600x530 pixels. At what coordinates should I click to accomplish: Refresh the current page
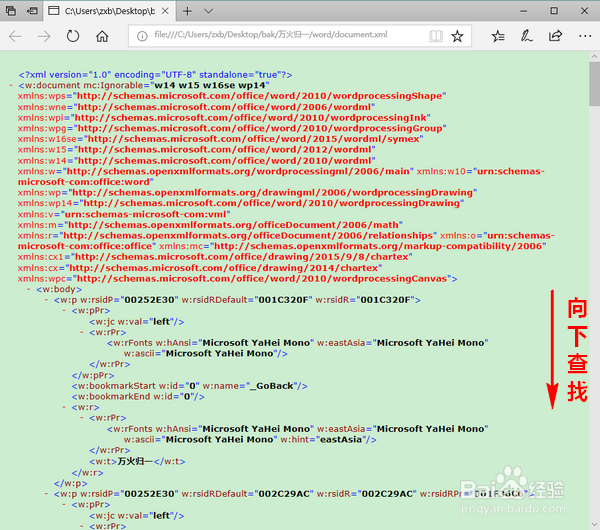[x=73, y=36]
